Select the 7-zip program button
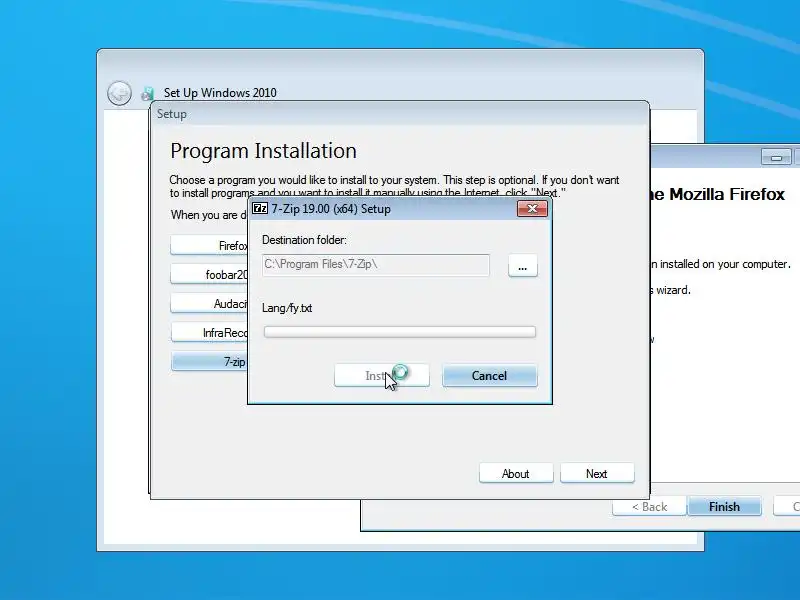Viewport: 800px width, 600px height. click(x=210, y=362)
